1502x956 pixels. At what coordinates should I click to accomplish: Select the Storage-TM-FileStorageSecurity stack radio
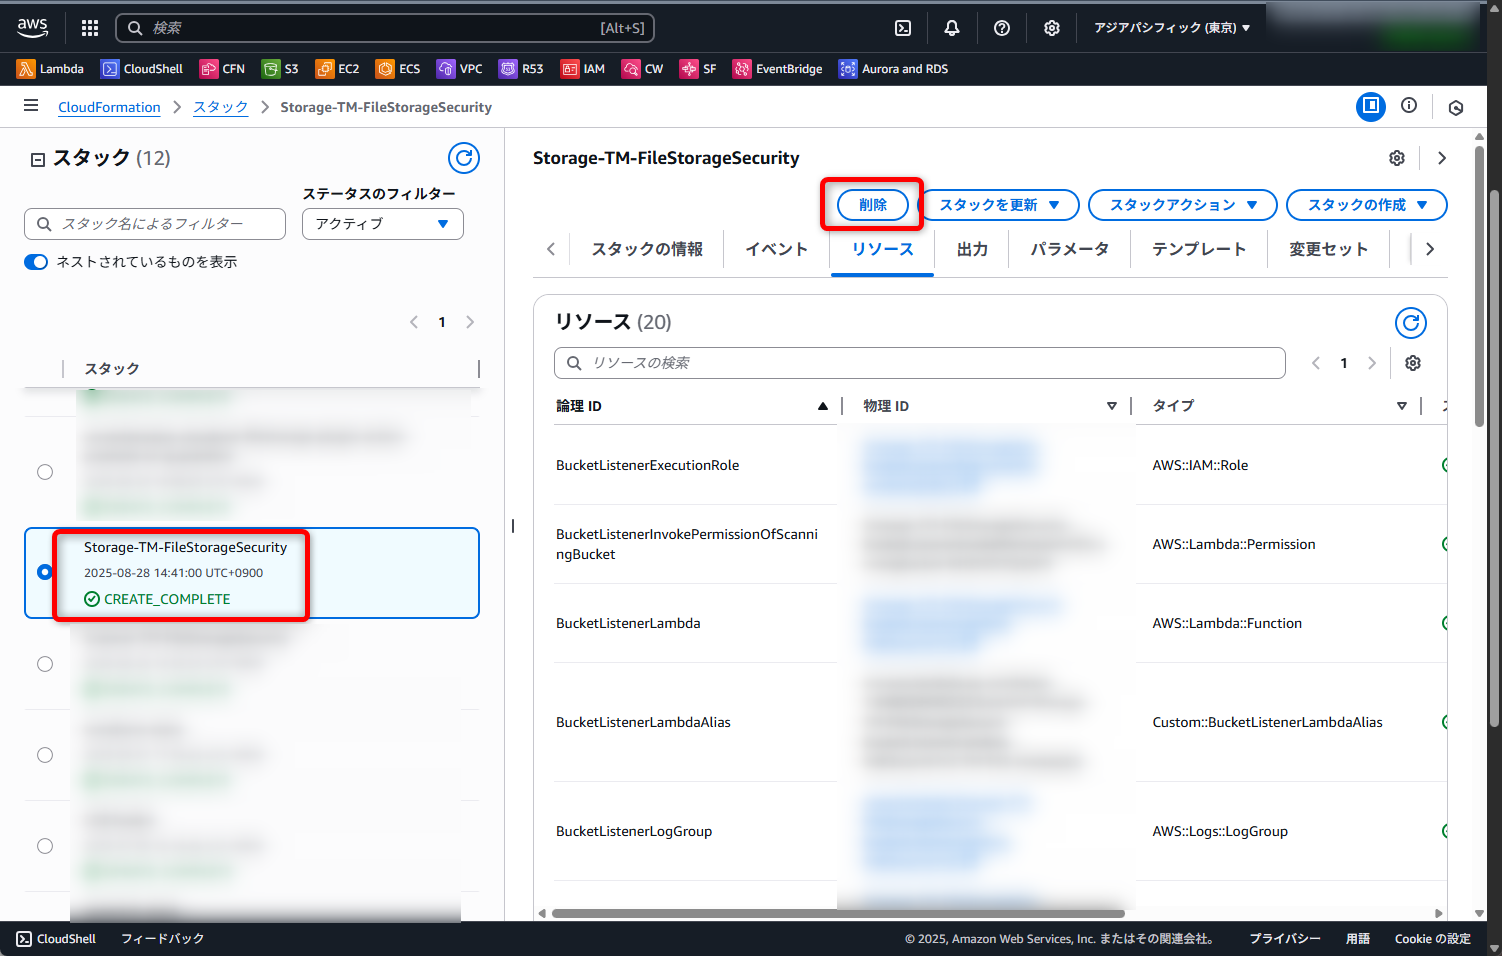tap(44, 572)
